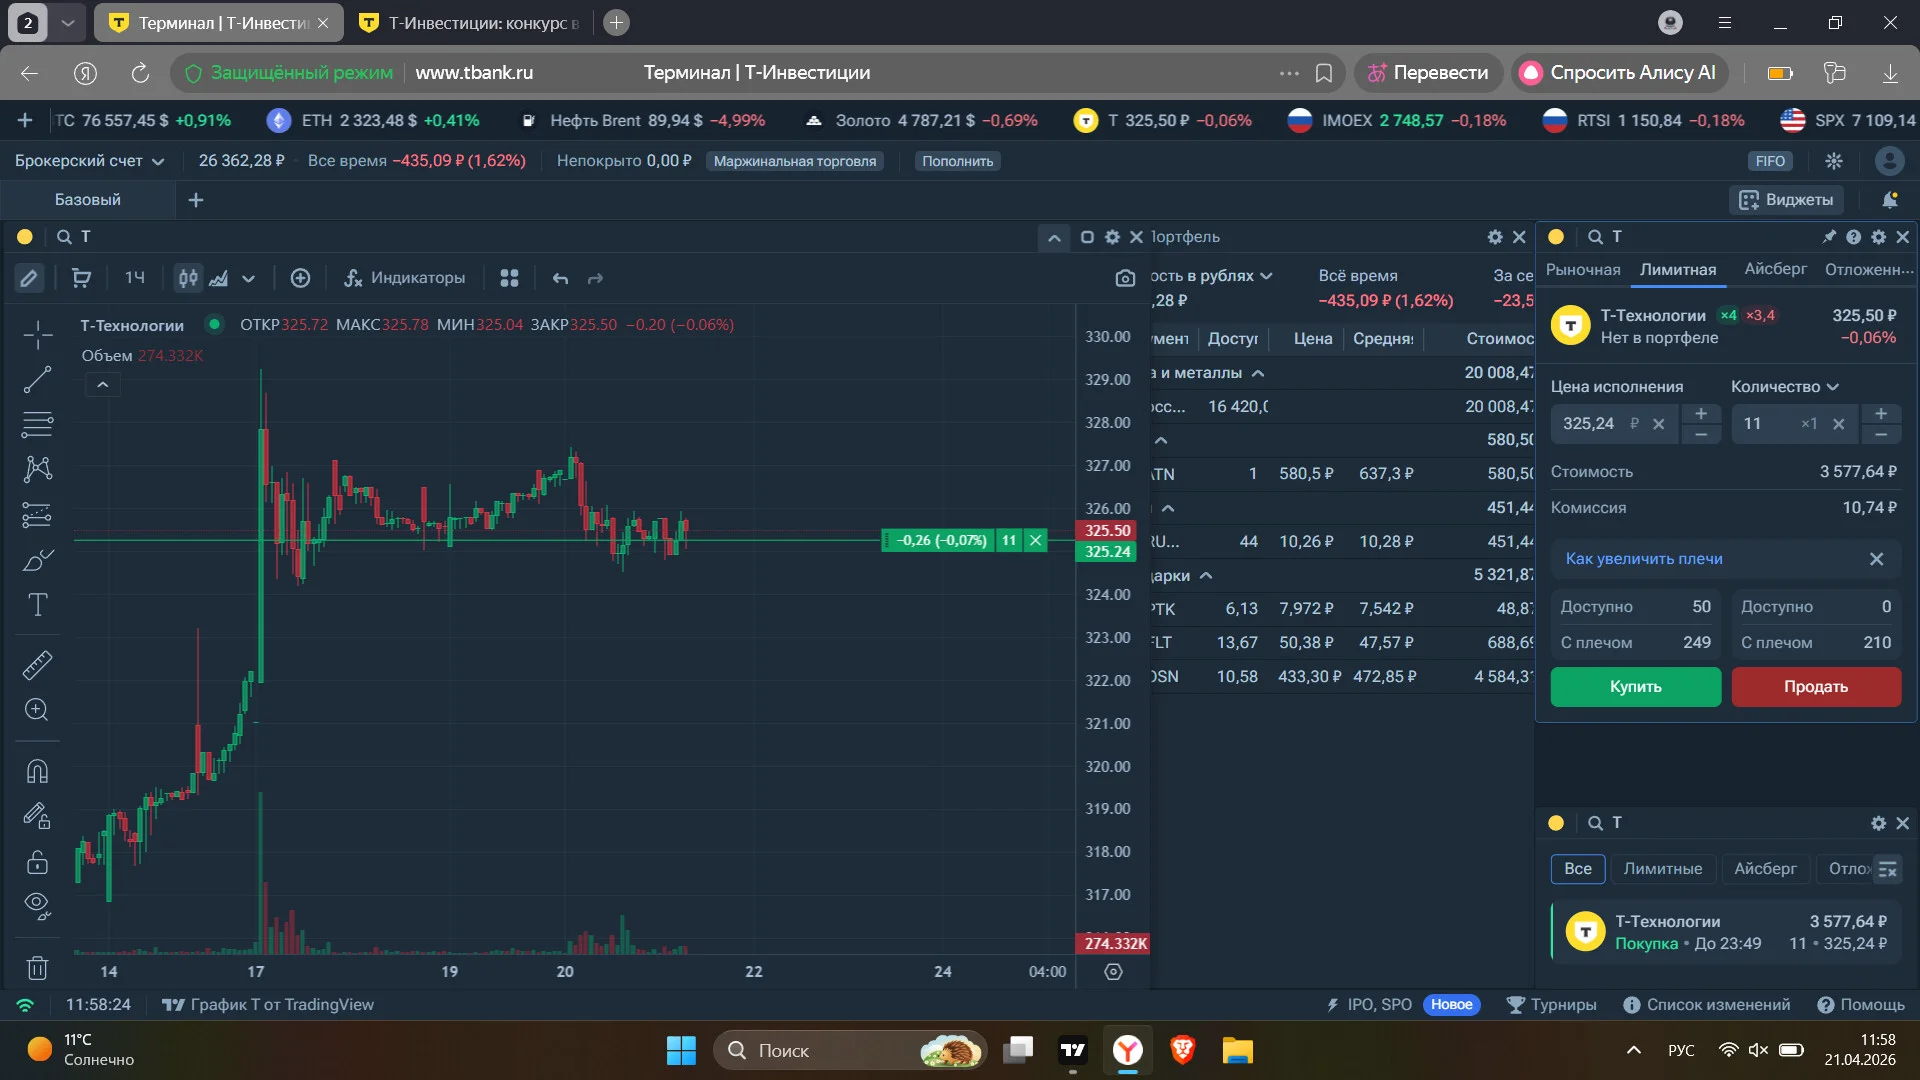Delete drawings with trash icon
1920x1080 pixels.
(x=37, y=967)
